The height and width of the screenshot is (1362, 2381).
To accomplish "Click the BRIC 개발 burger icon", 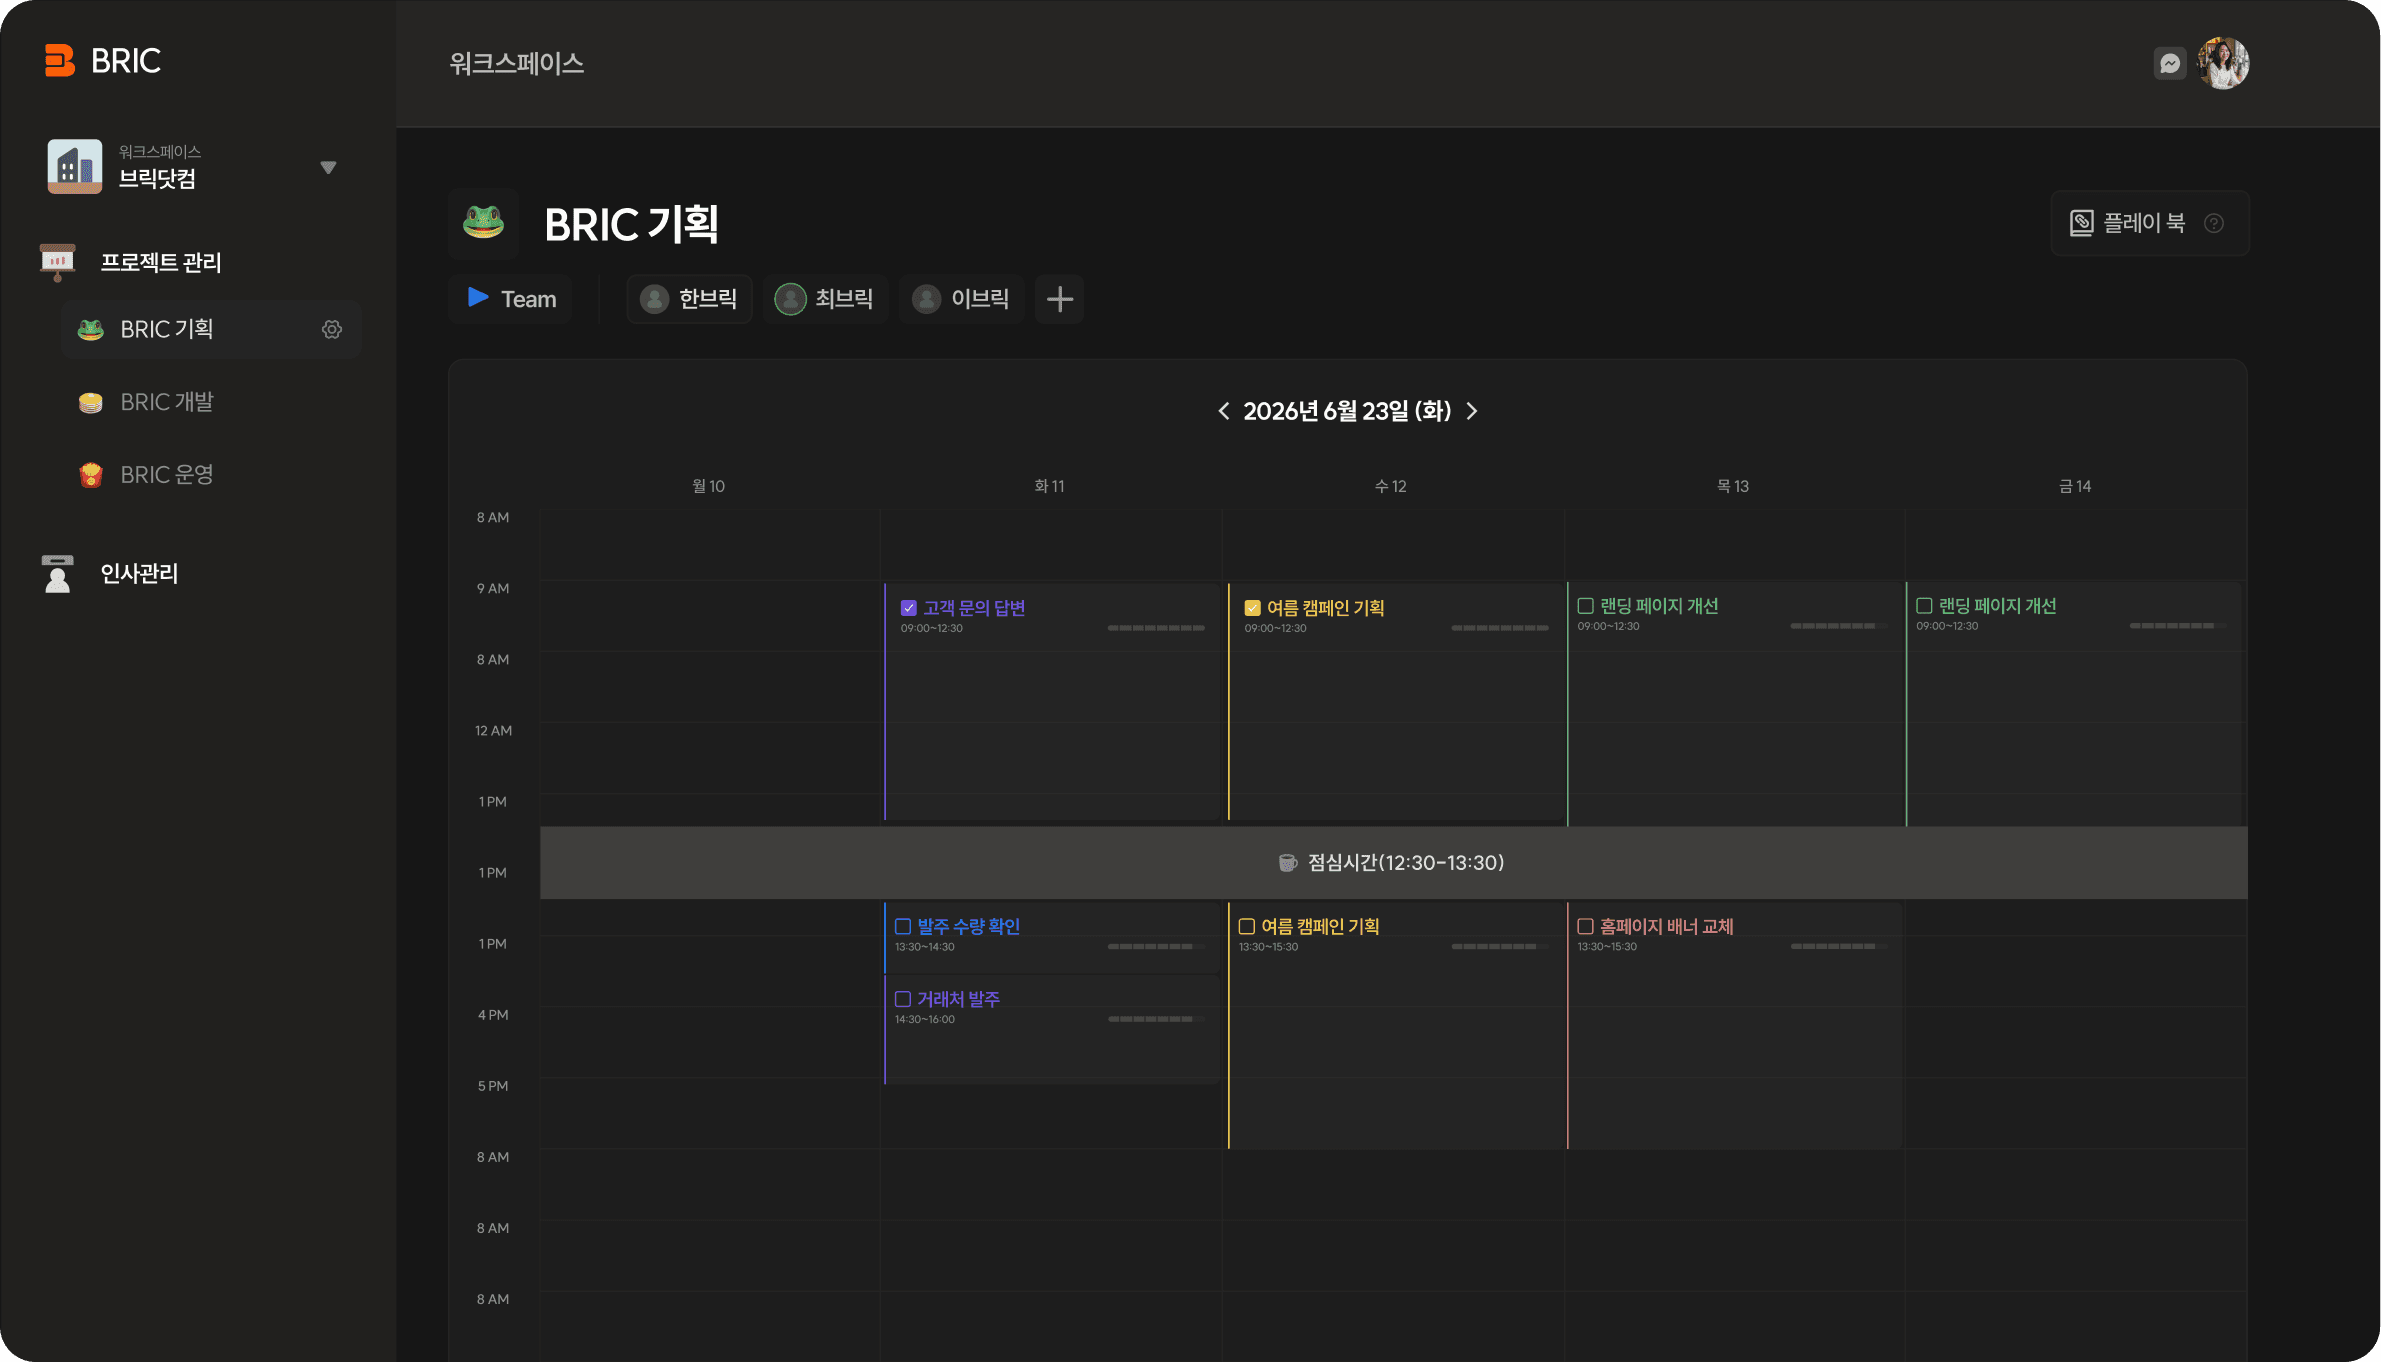I will (91, 402).
